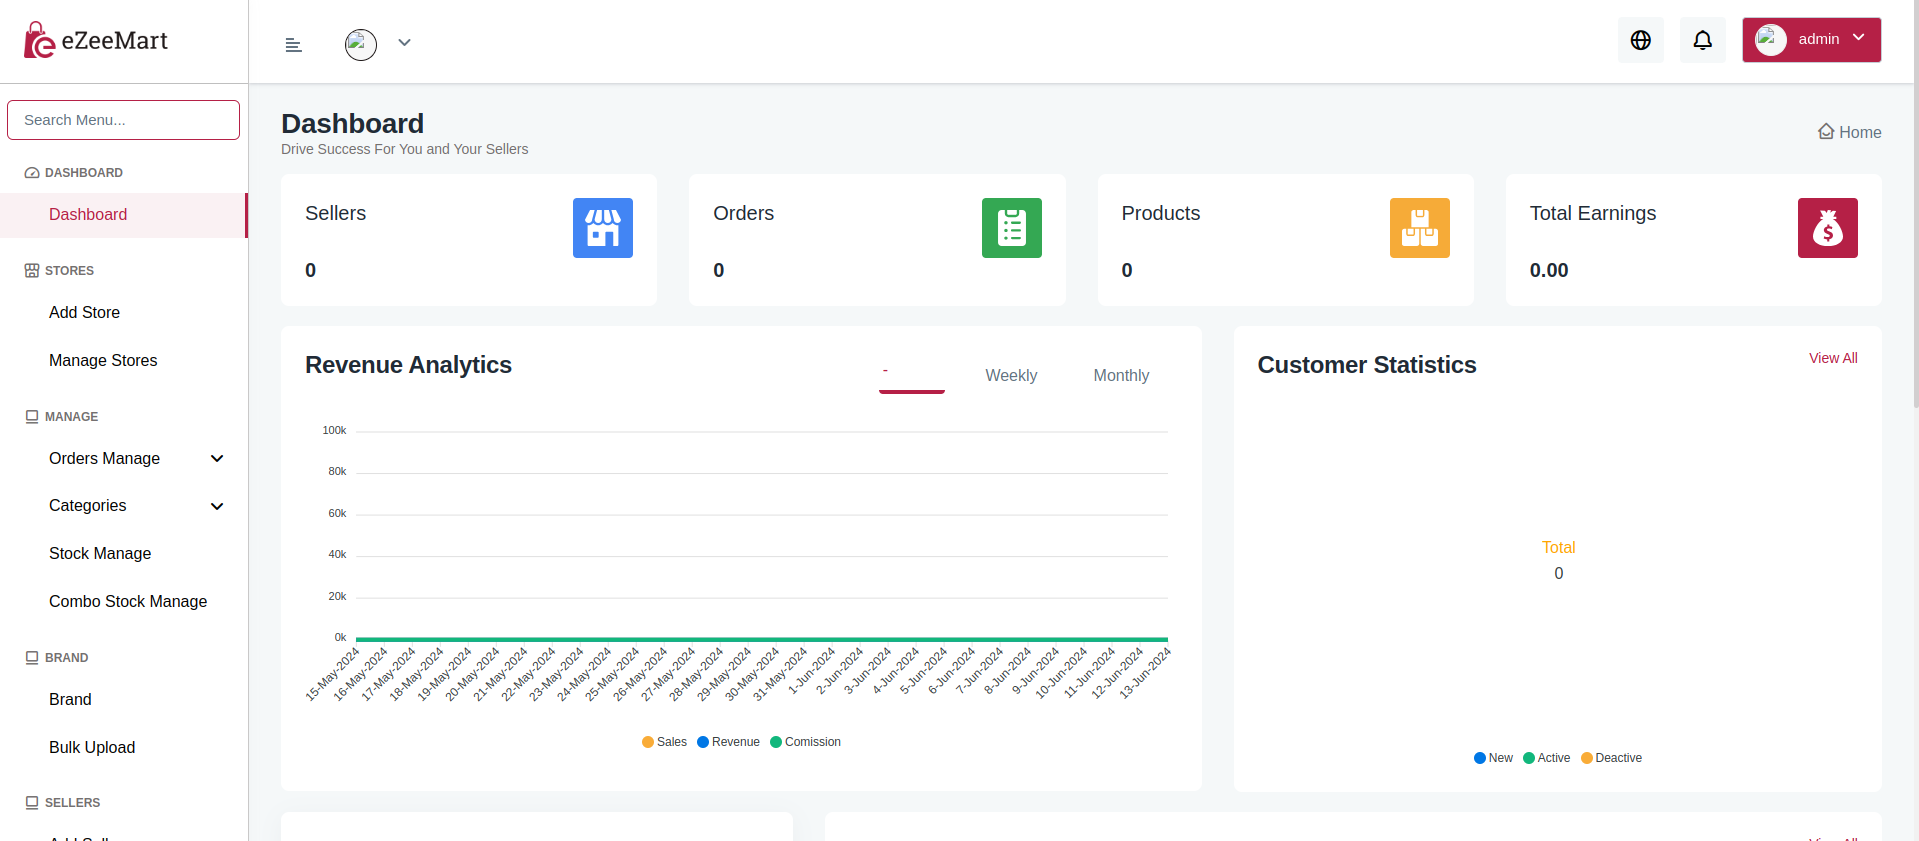Click View All in Customer Statistics
The width and height of the screenshot is (1919, 841).
click(1833, 358)
